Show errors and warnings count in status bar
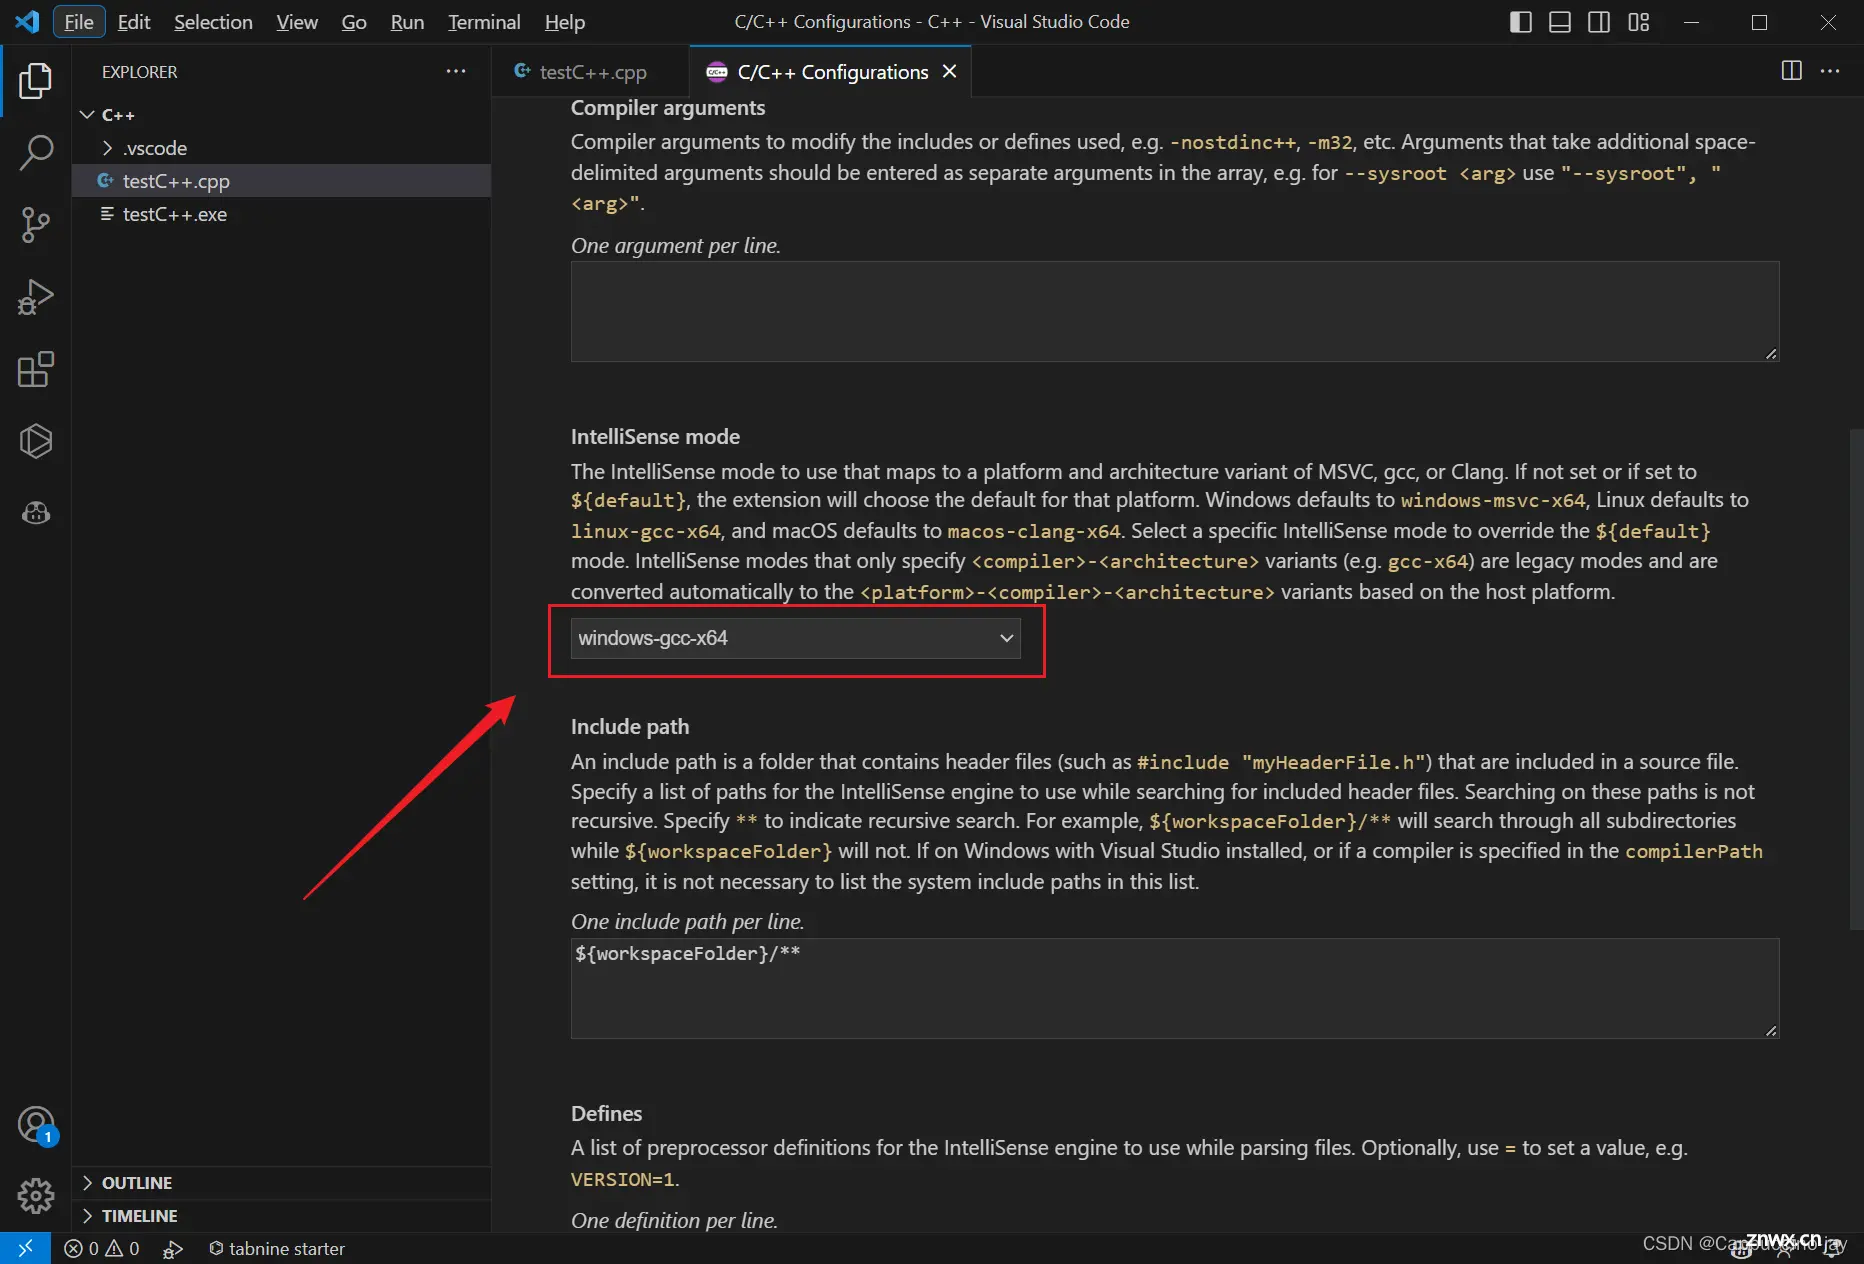This screenshot has width=1864, height=1264. coord(102,1248)
